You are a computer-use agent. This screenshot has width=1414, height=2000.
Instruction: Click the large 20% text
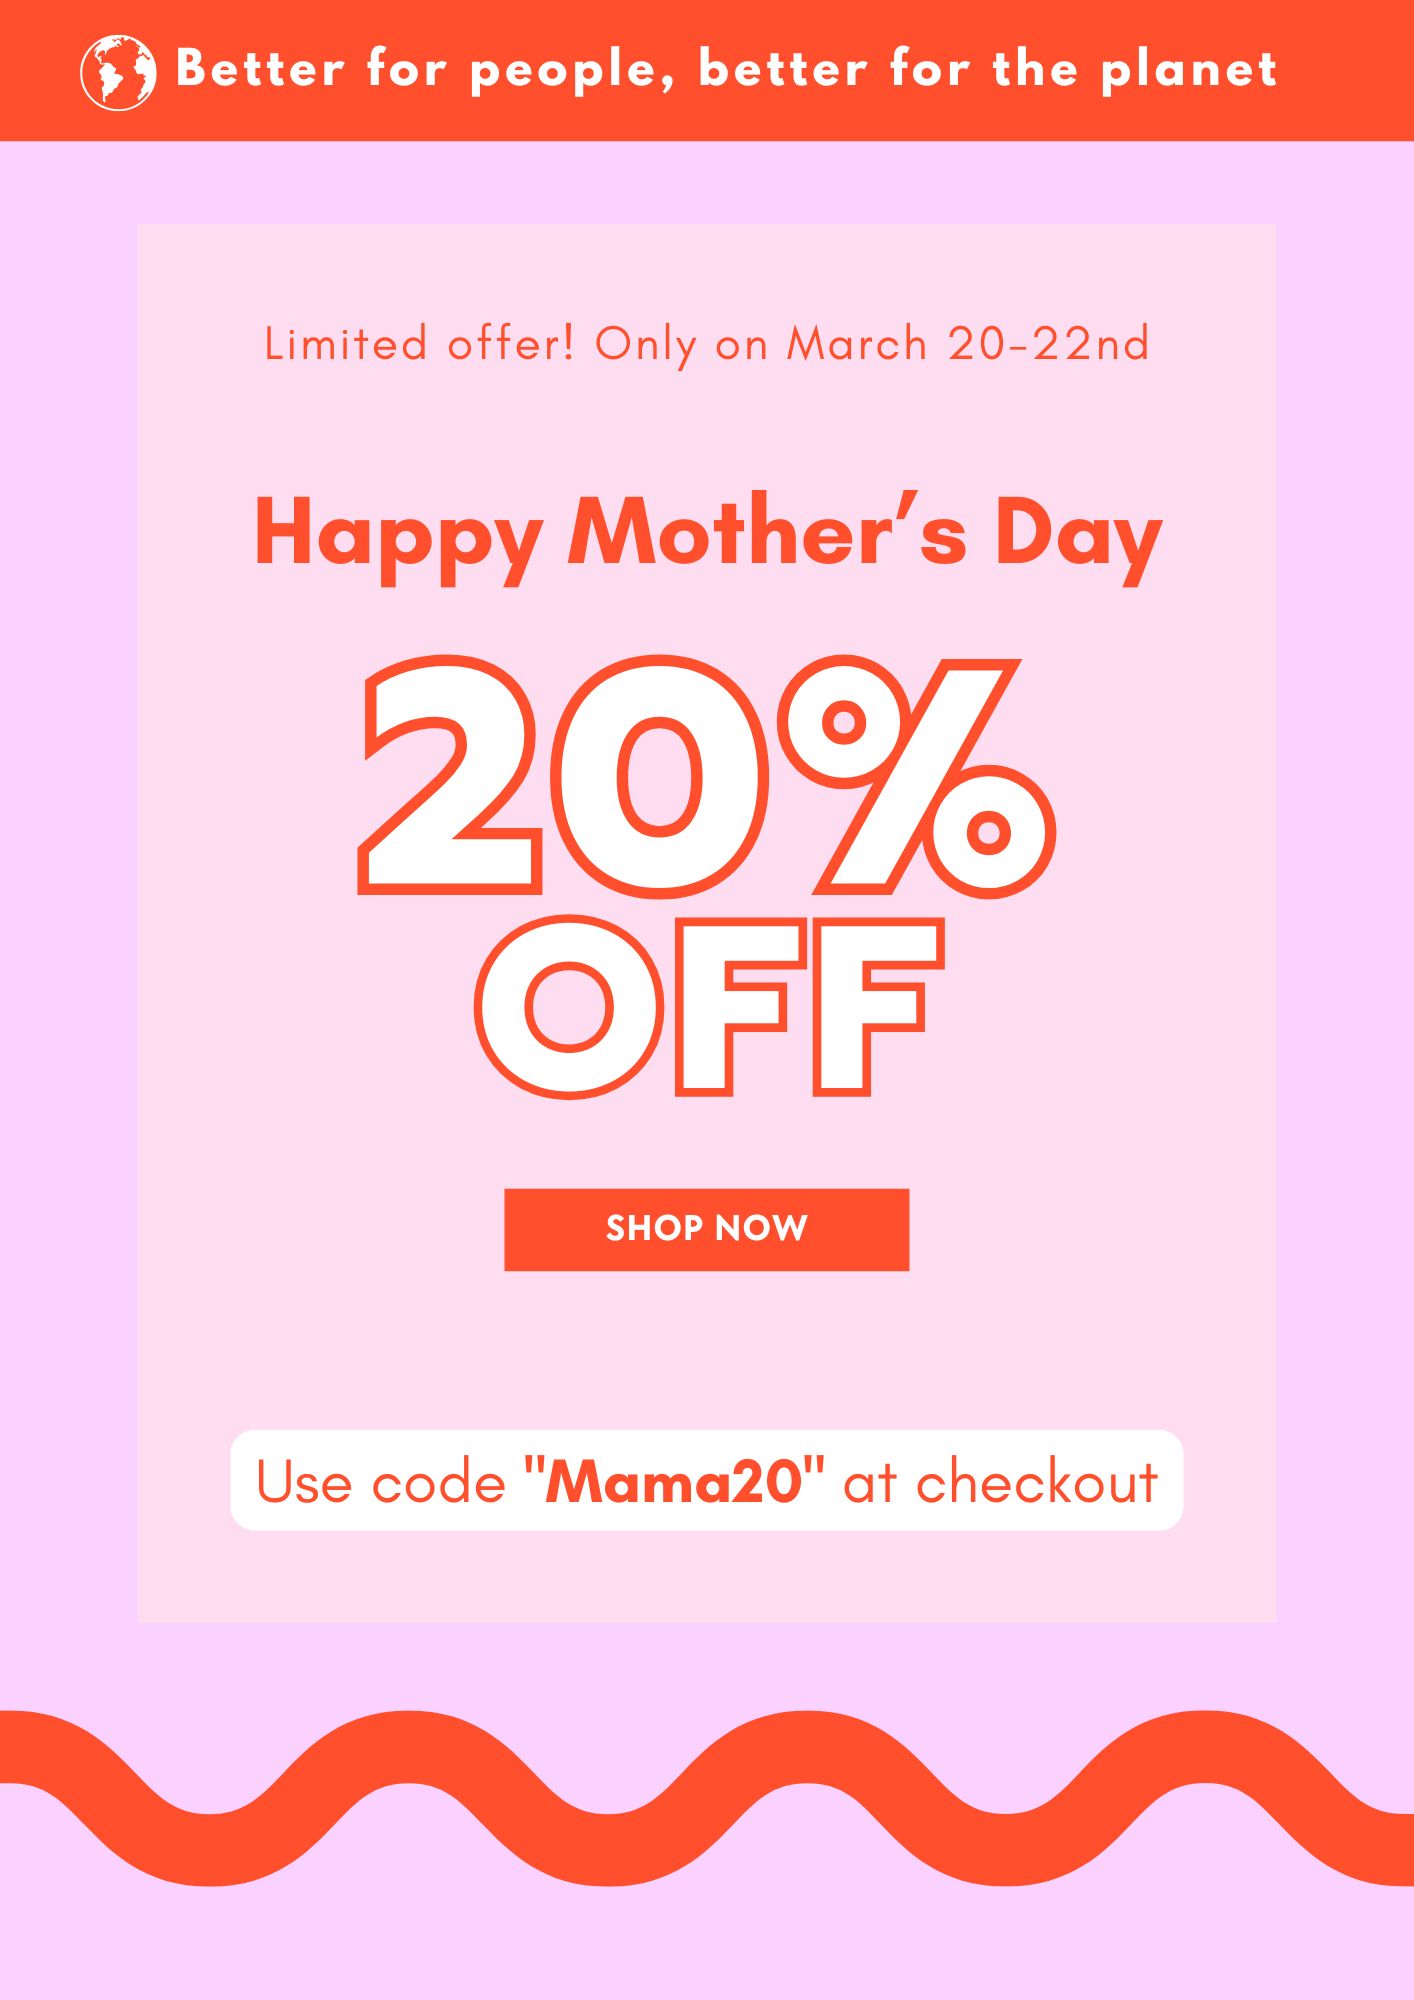(707, 777)
